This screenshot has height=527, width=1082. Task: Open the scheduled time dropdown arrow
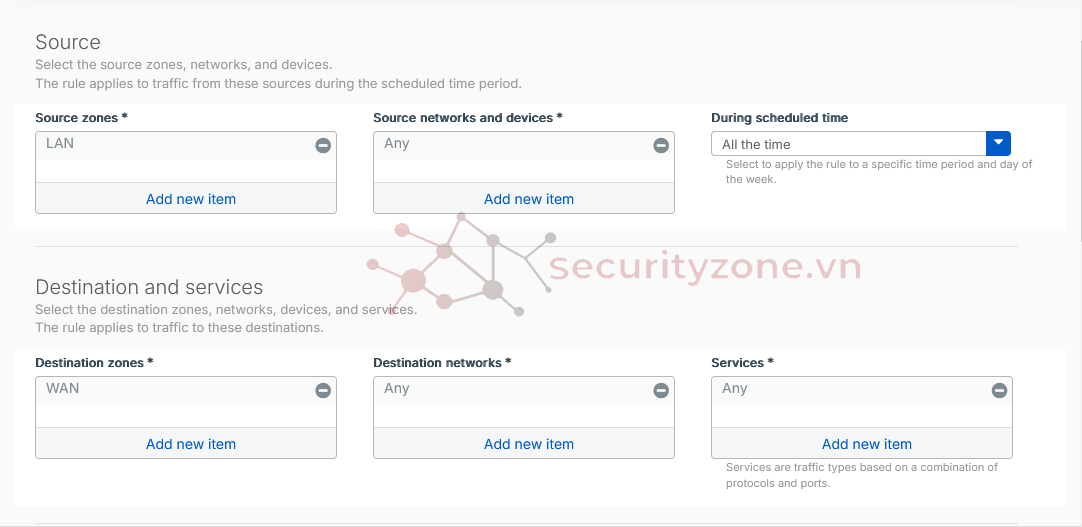[x=998, y=144]
